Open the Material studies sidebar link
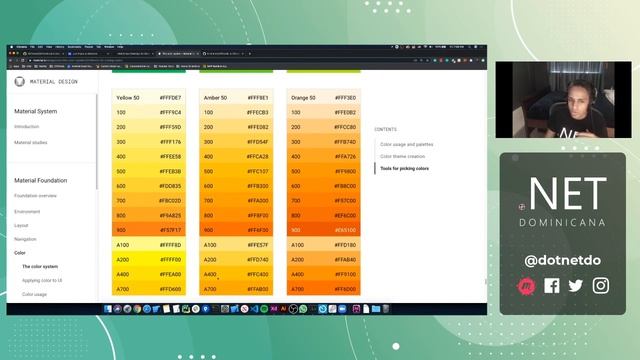640x360 pixels. coord(31,142)
